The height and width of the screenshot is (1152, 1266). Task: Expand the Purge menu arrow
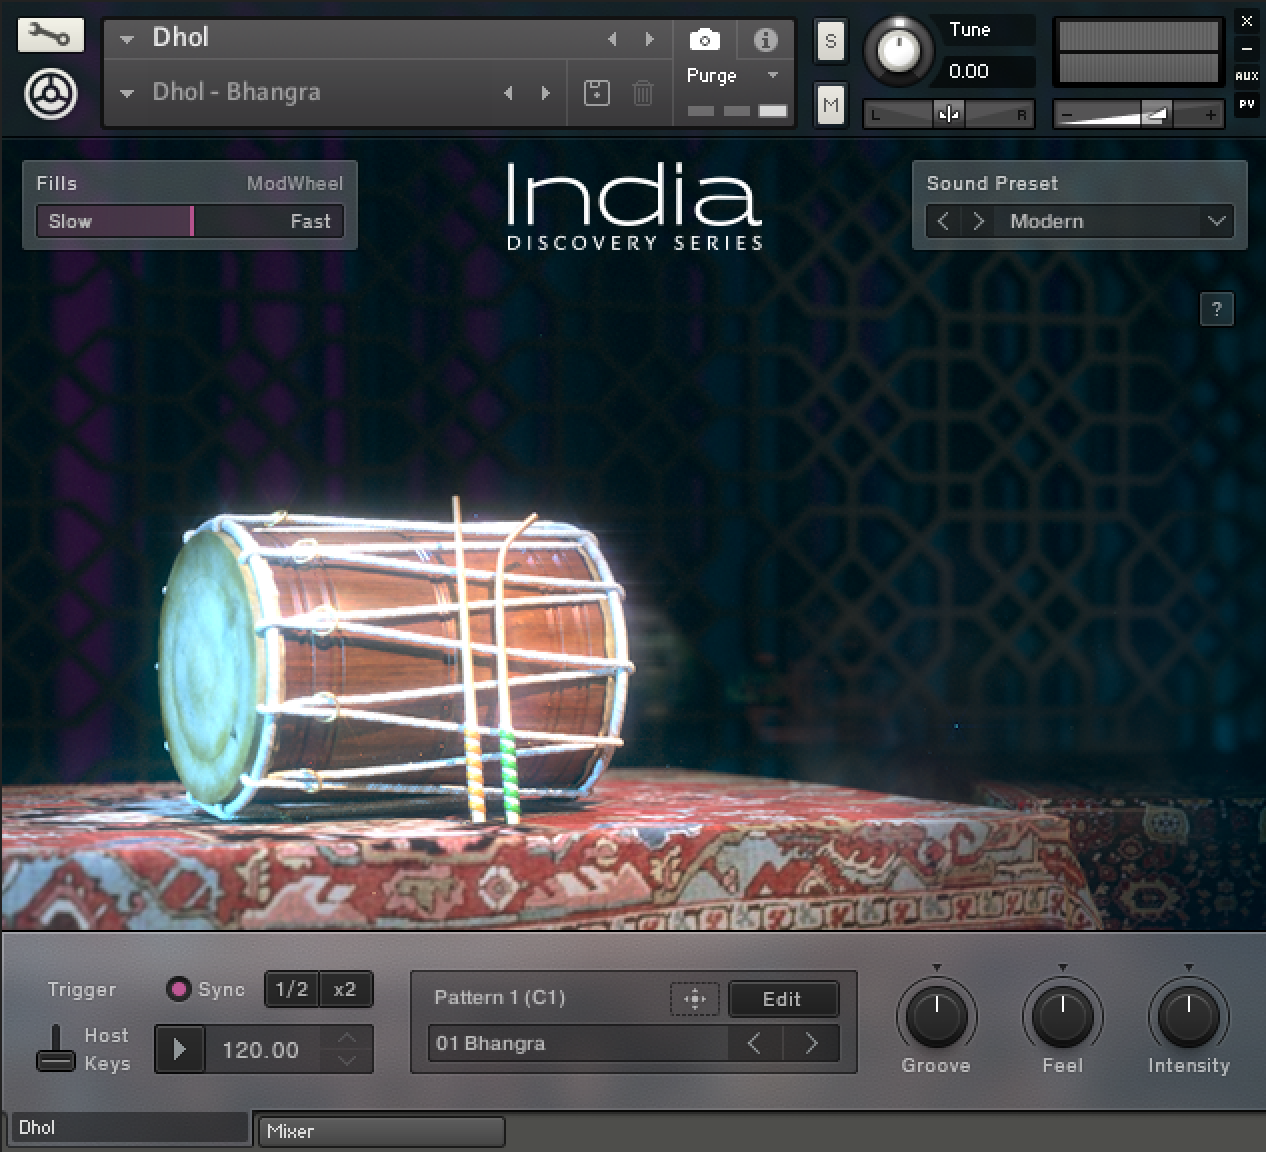pyautogui.click(x=772, y=76)
